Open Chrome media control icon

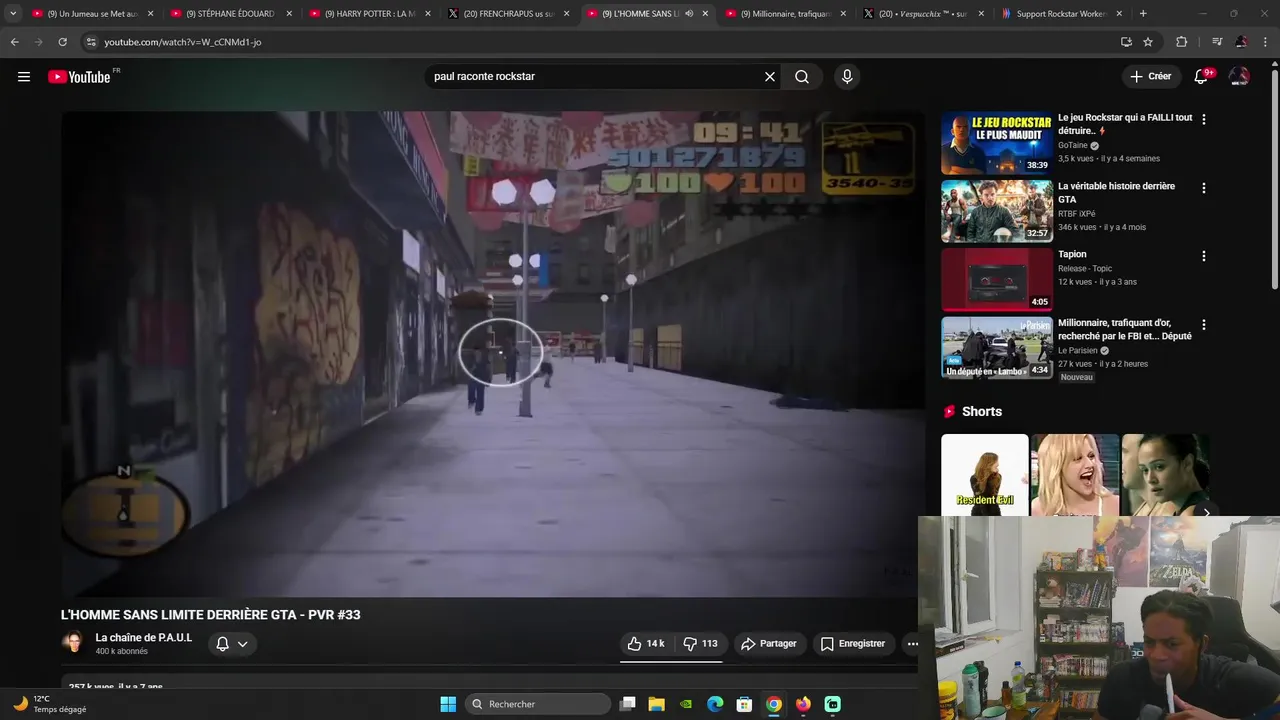[x=1217, y=42]
